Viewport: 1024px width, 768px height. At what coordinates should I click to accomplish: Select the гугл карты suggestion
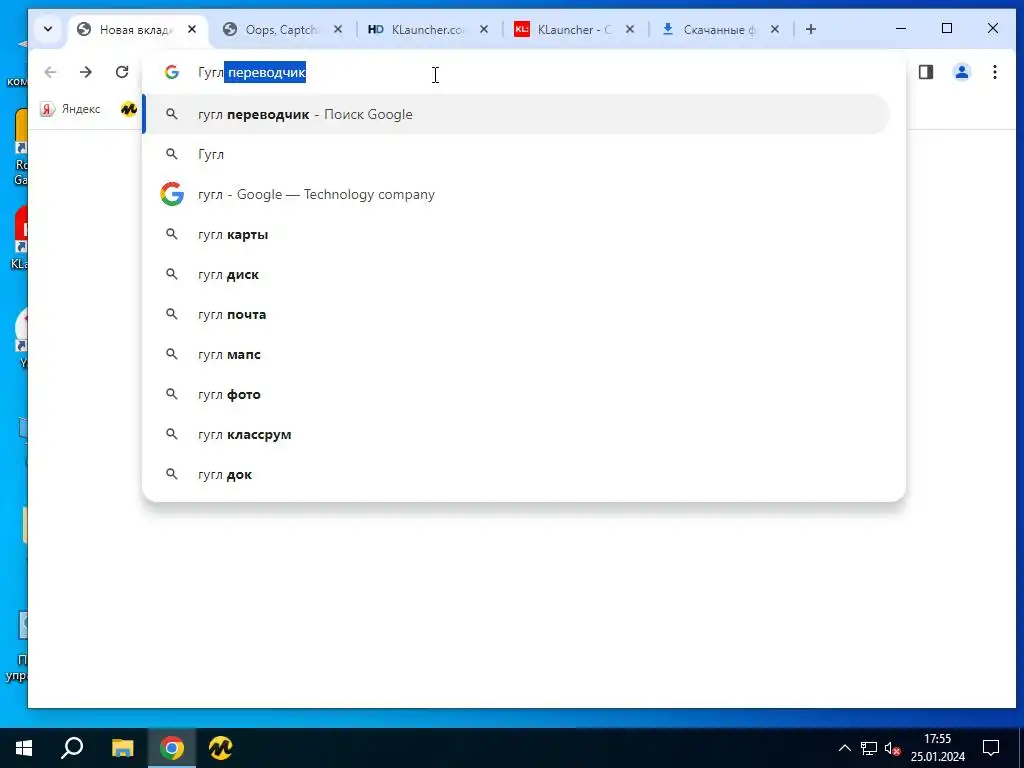tap(516, 234)
